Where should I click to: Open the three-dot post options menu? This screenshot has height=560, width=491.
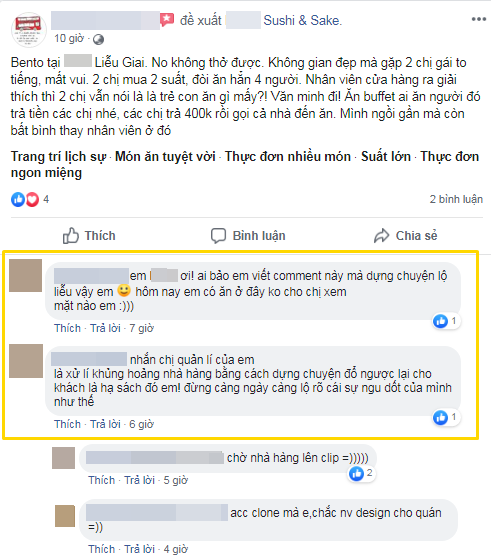pos(479,19)
